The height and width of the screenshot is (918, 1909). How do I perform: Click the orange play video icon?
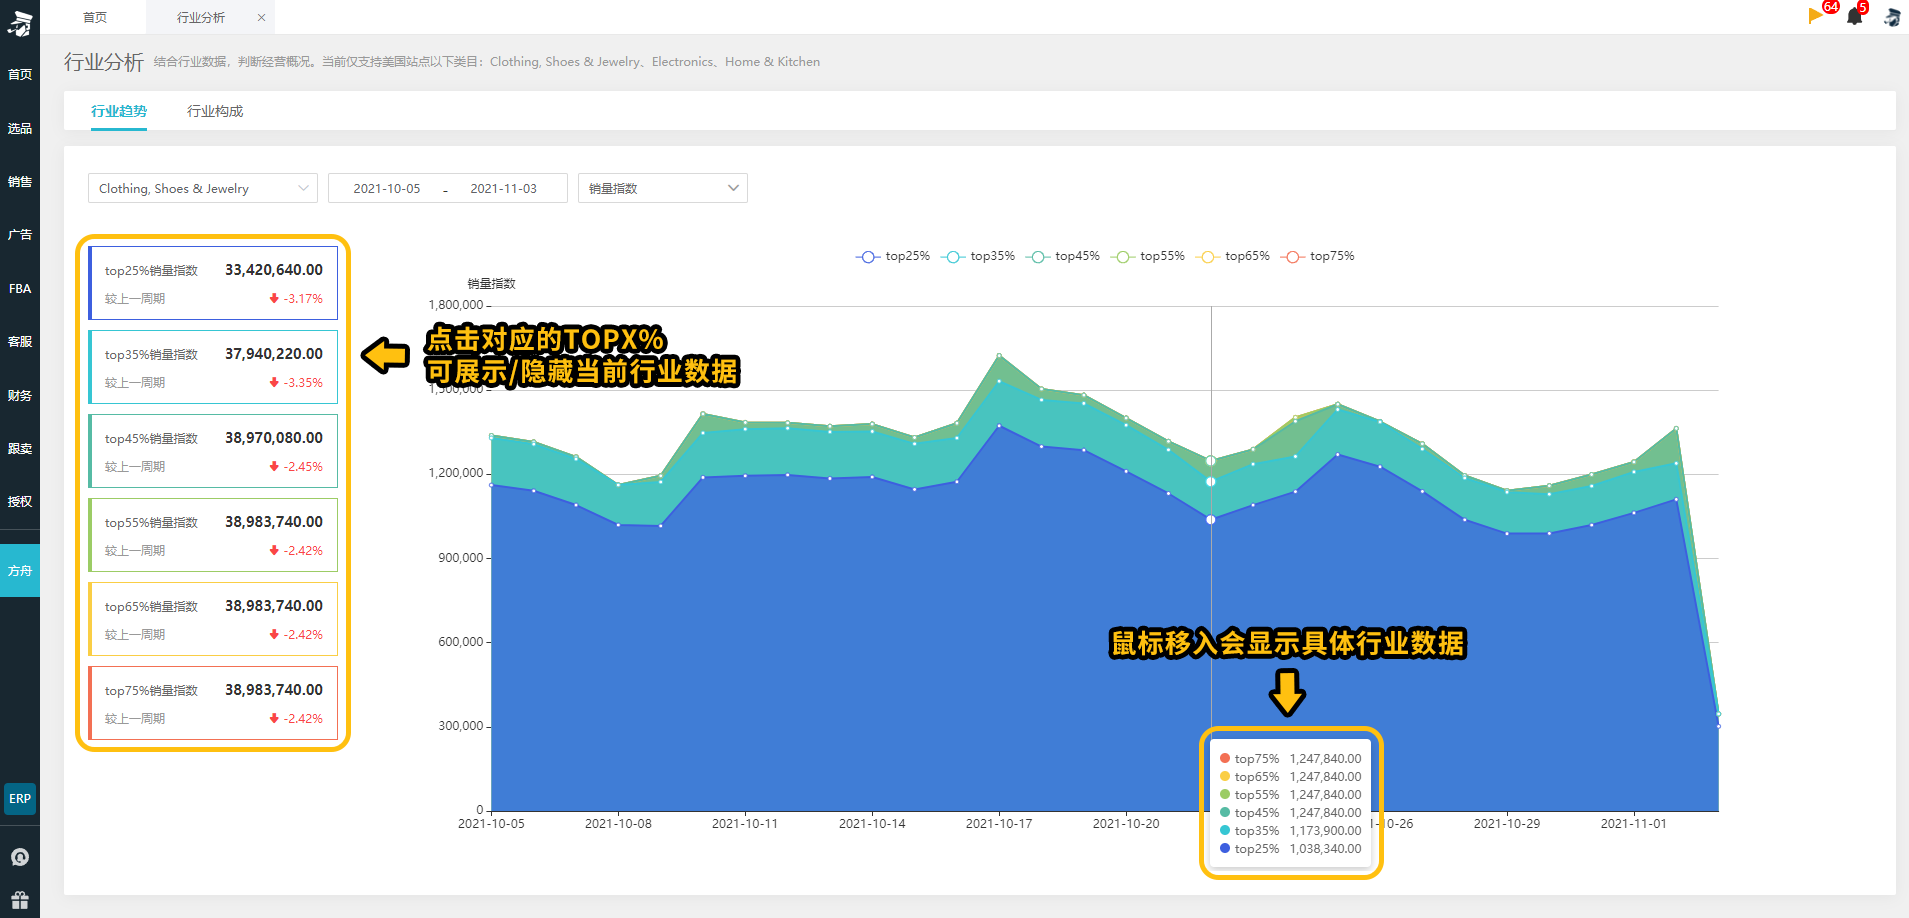pyautogui.click(x=1816, y=15)
